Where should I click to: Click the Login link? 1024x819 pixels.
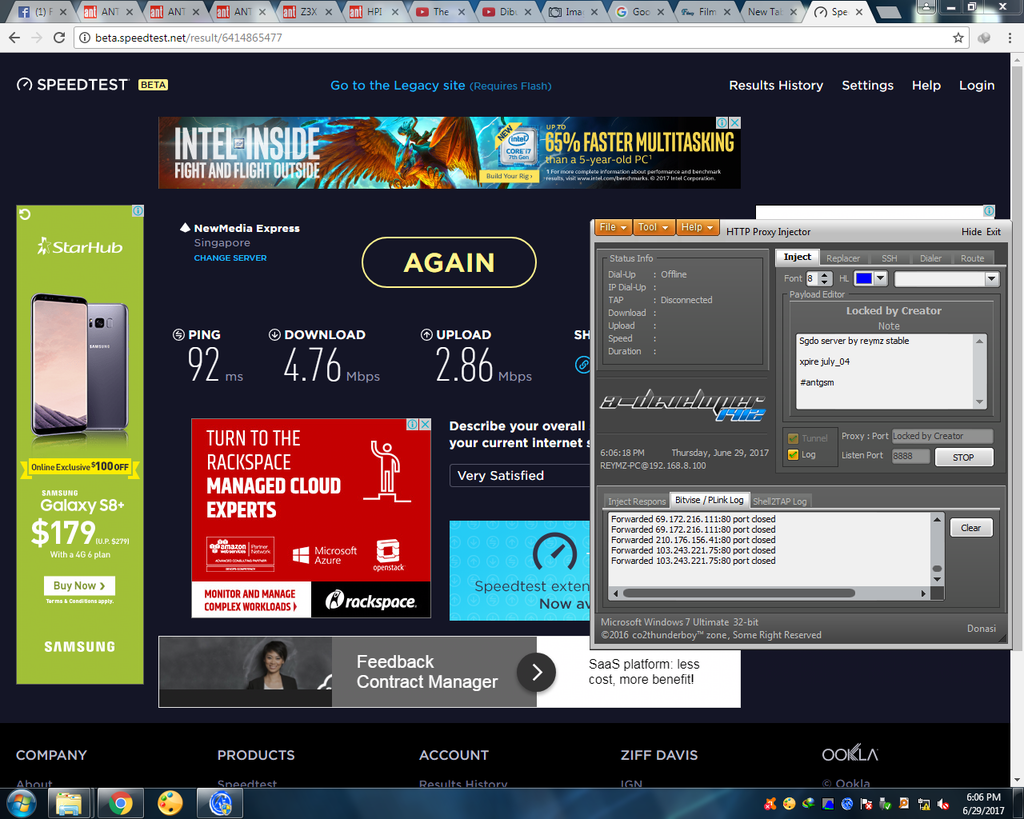[x=976, y=86]
